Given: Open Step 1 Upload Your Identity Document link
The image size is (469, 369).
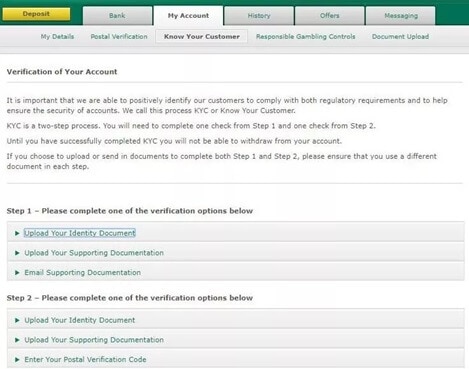Looking at the screenshot, I should point(80,233).
